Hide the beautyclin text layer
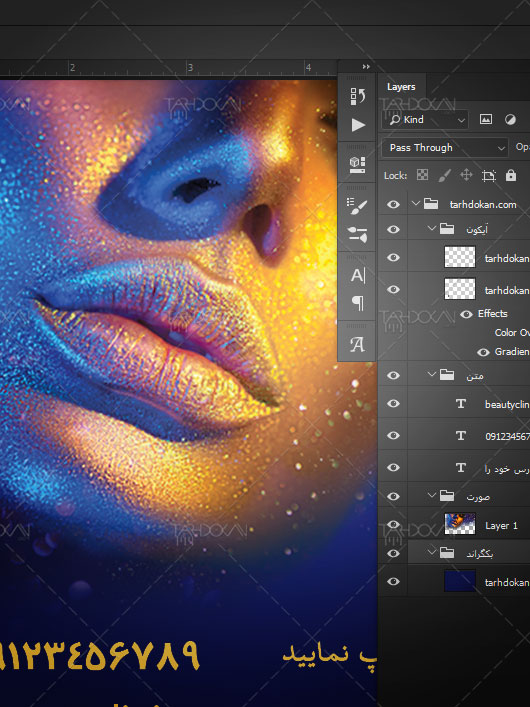This screenshot has height=707, width=530. 393,404
